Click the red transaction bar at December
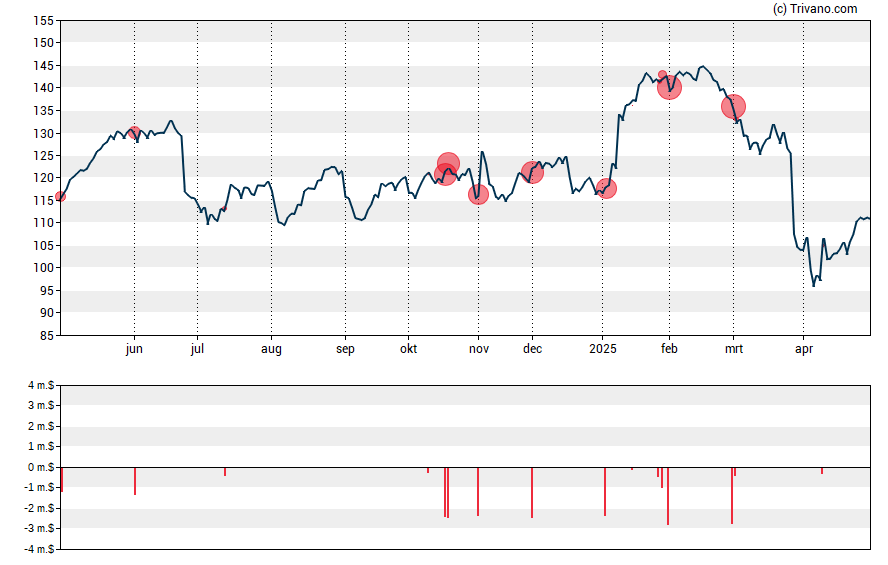The image size is (888, 565). coord(532,493)
